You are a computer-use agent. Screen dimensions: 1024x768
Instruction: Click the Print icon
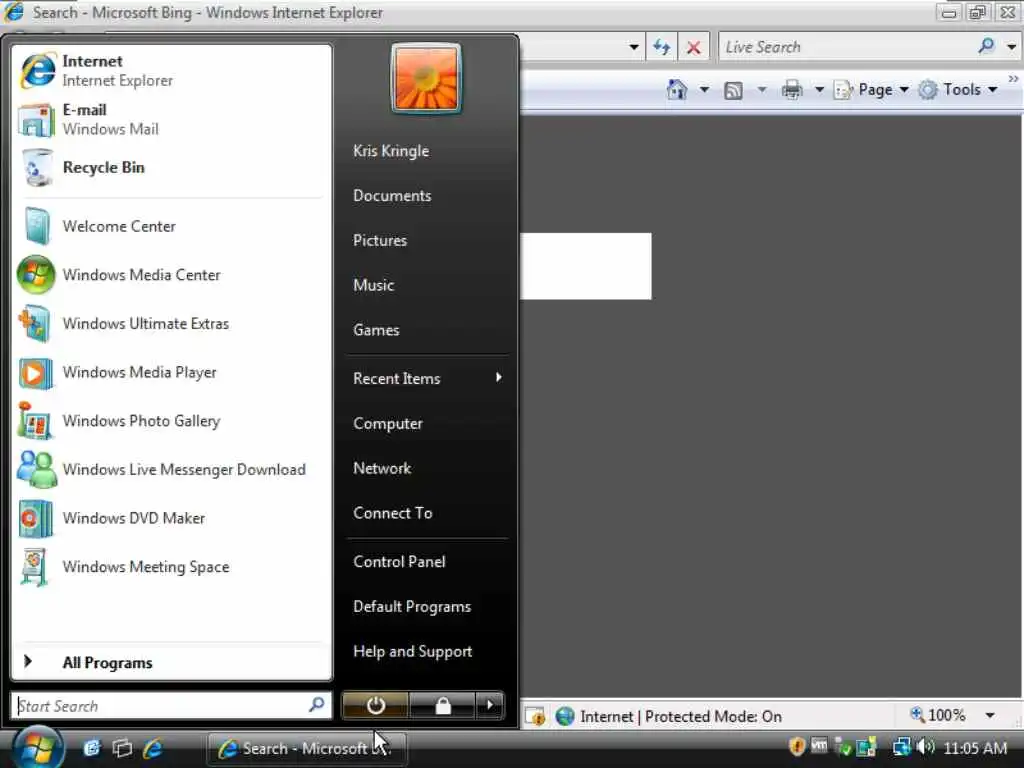[x=792, y=89]
